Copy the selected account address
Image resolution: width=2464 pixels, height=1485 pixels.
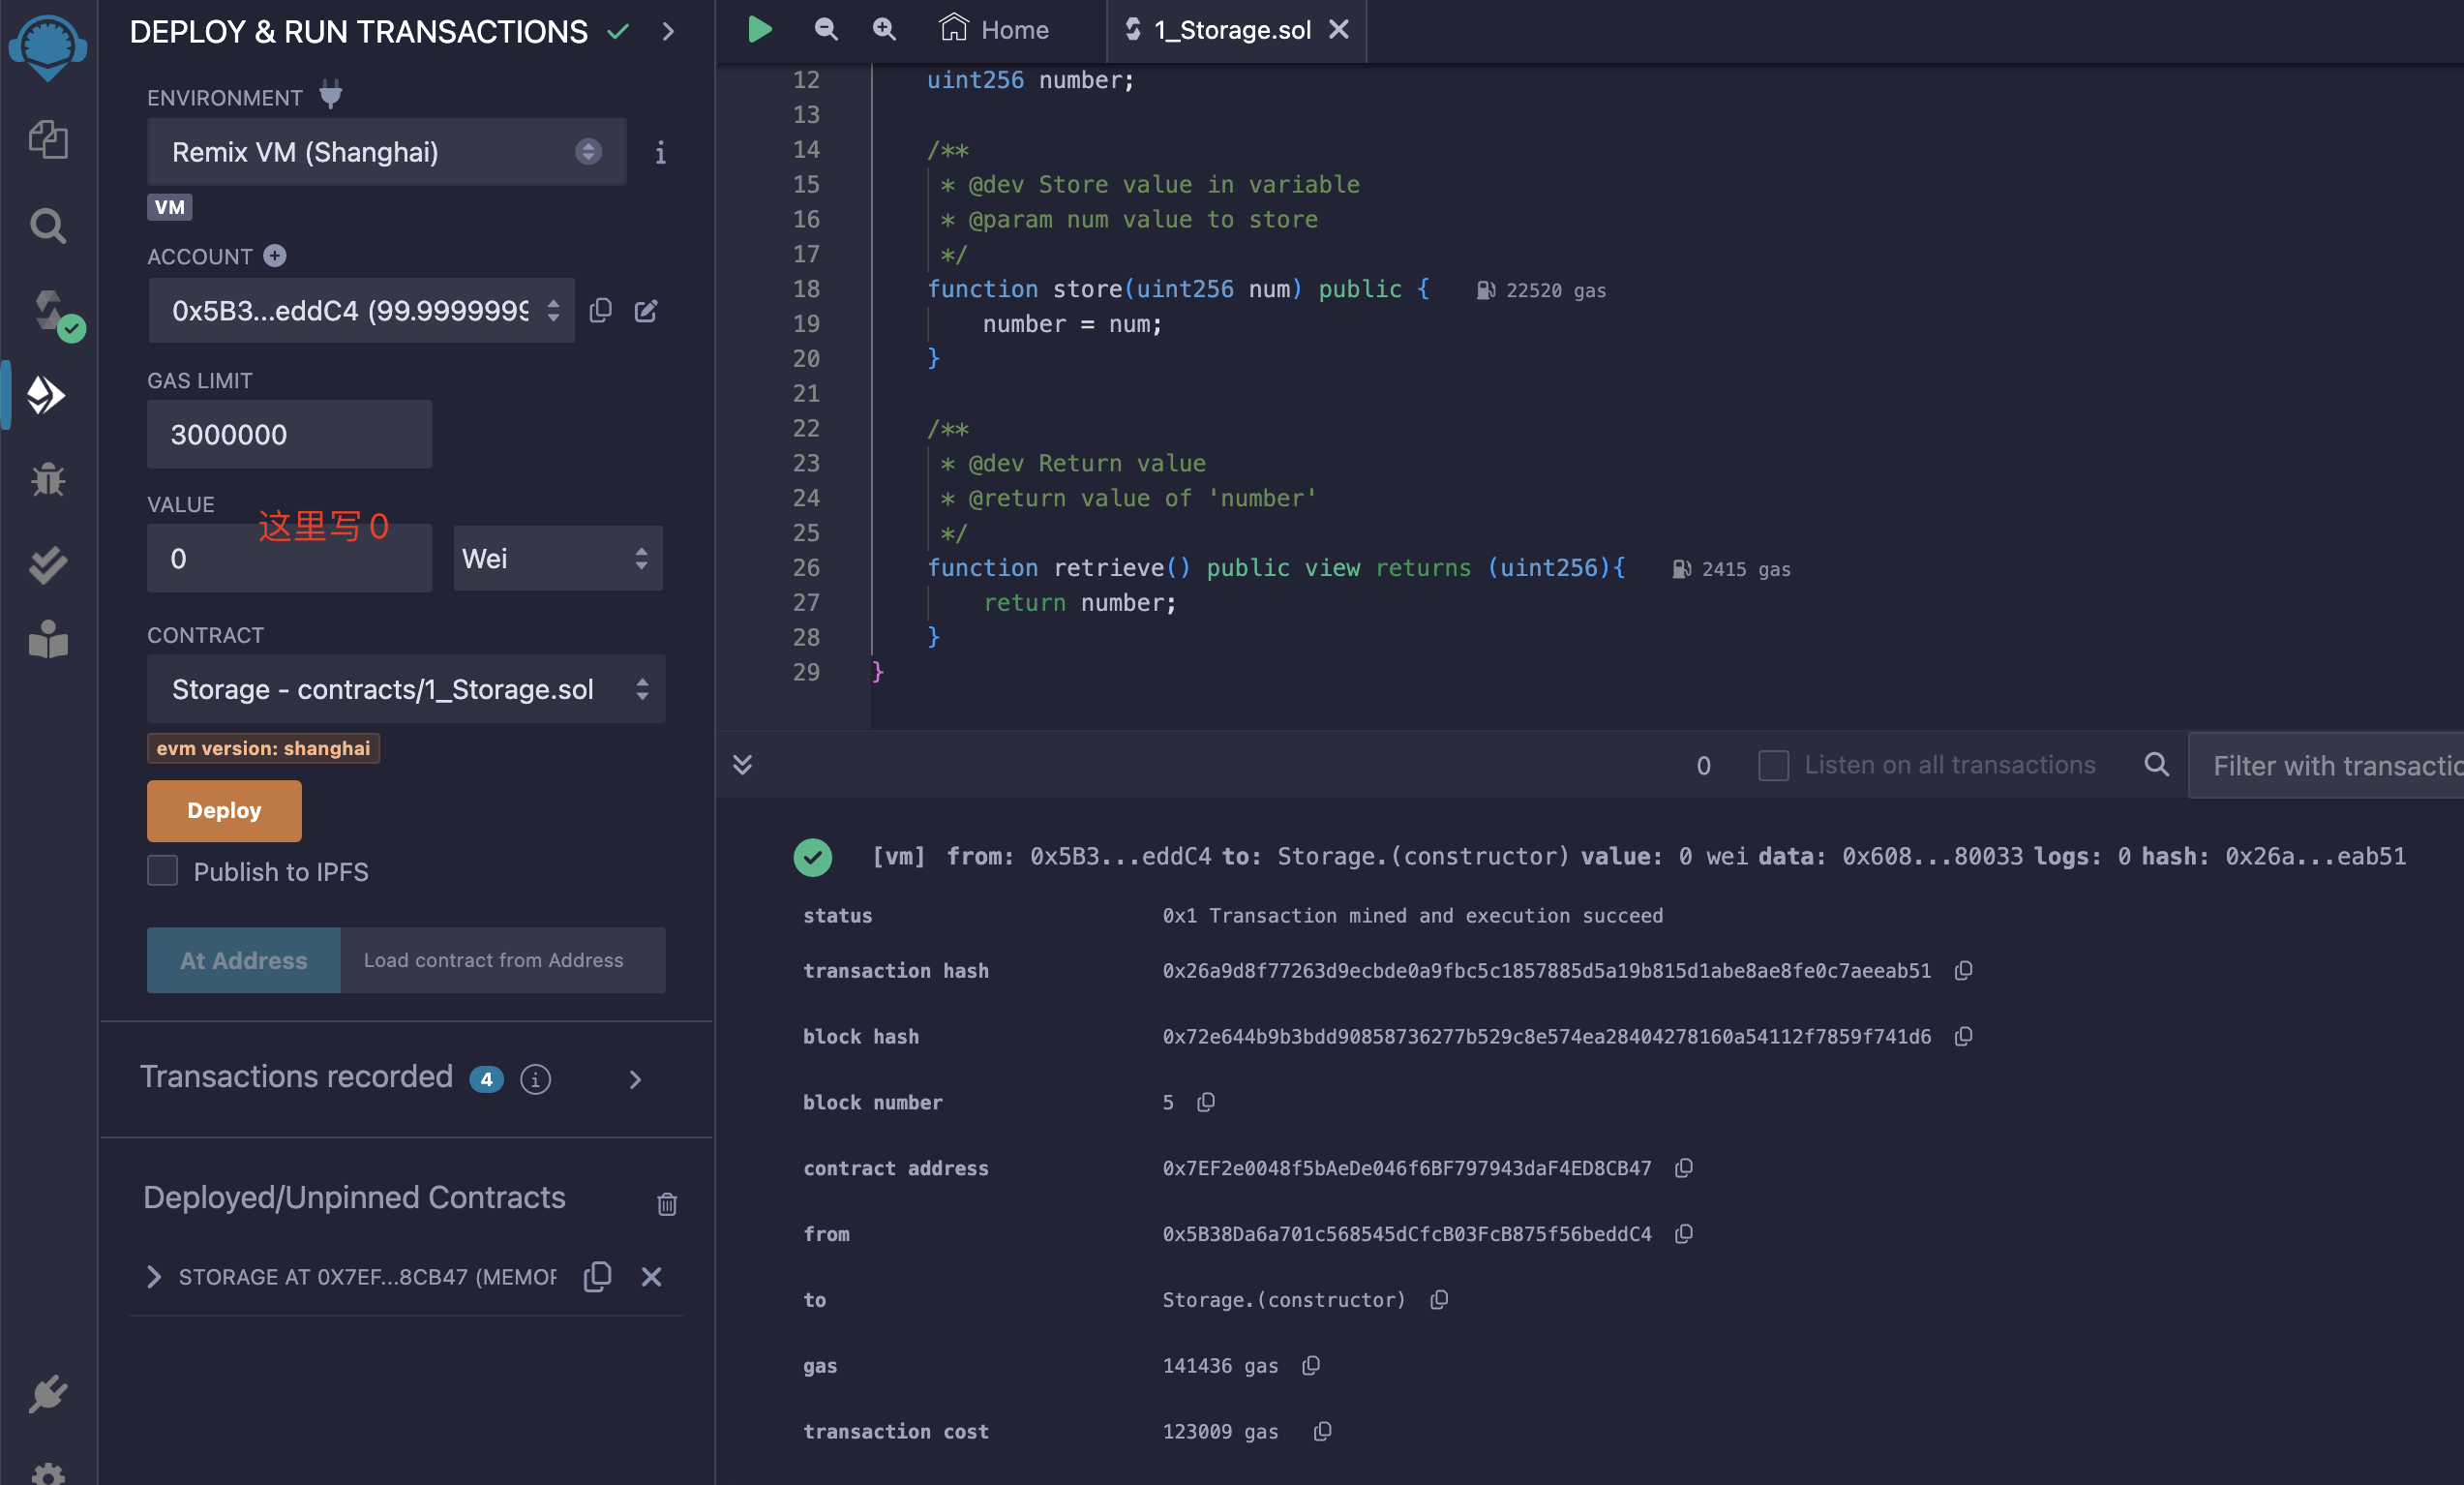click(600, 311)
